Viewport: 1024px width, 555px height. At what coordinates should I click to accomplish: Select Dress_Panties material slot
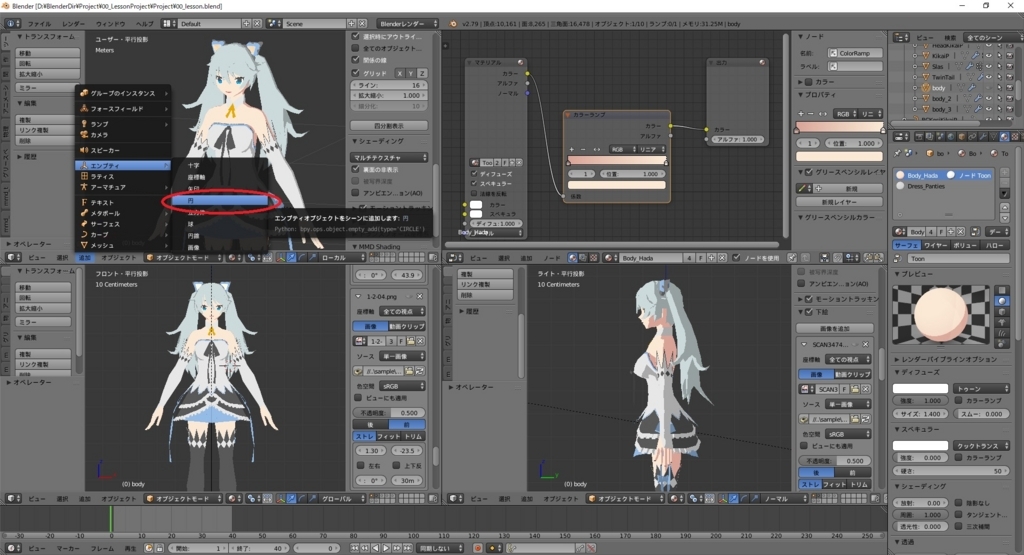(944, 186)
